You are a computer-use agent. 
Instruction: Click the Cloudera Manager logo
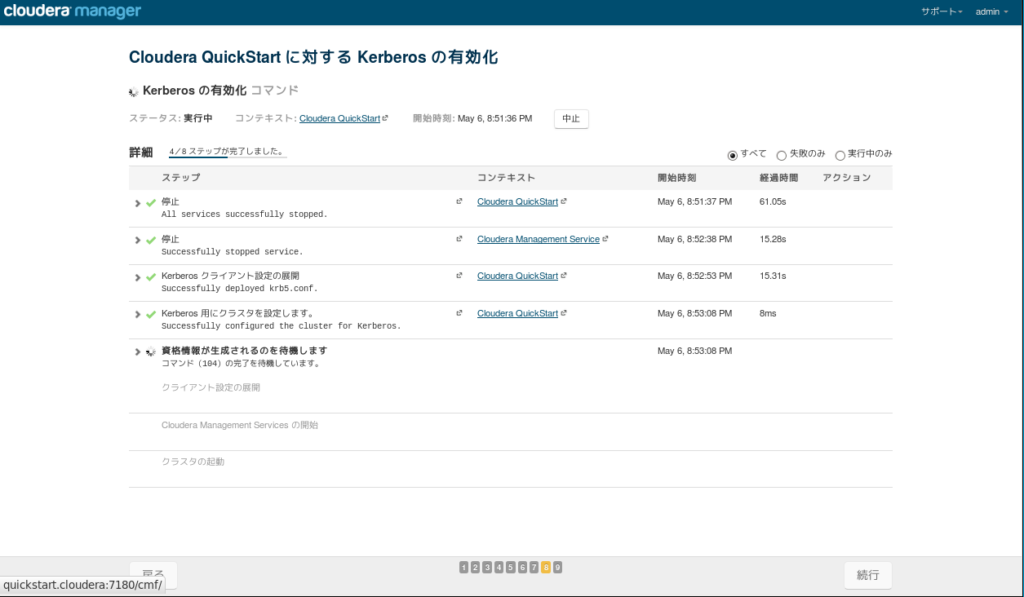72,11
